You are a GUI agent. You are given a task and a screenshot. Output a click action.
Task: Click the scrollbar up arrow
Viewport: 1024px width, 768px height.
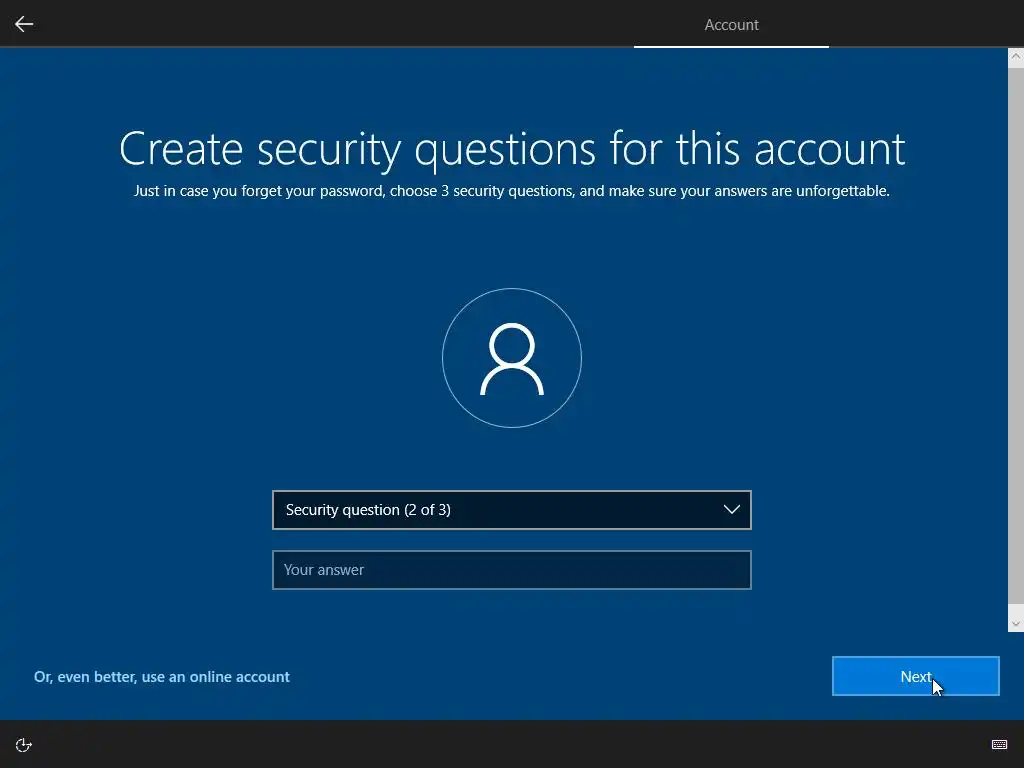pos(1016,56)
